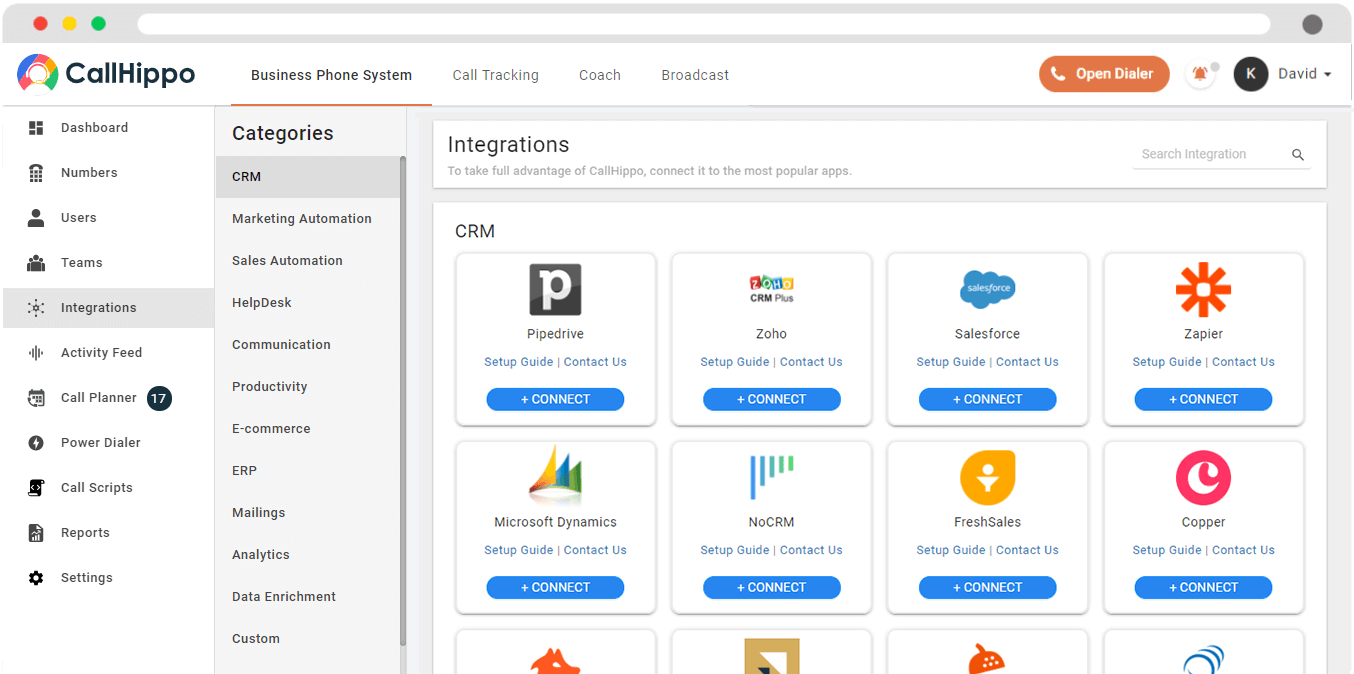Screen dimensions: 1354x674
Task: Click the Call Planner calendar icon
Action: click(36, 398)
